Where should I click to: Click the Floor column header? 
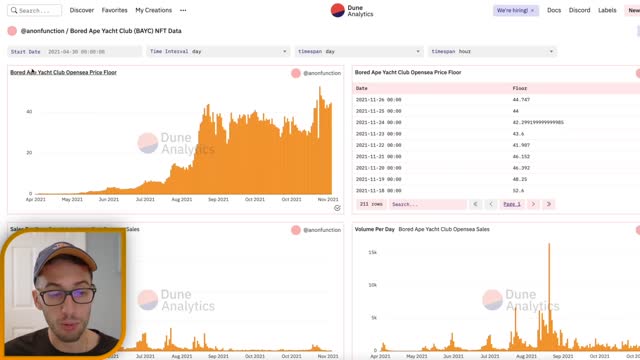click(520, 88)
